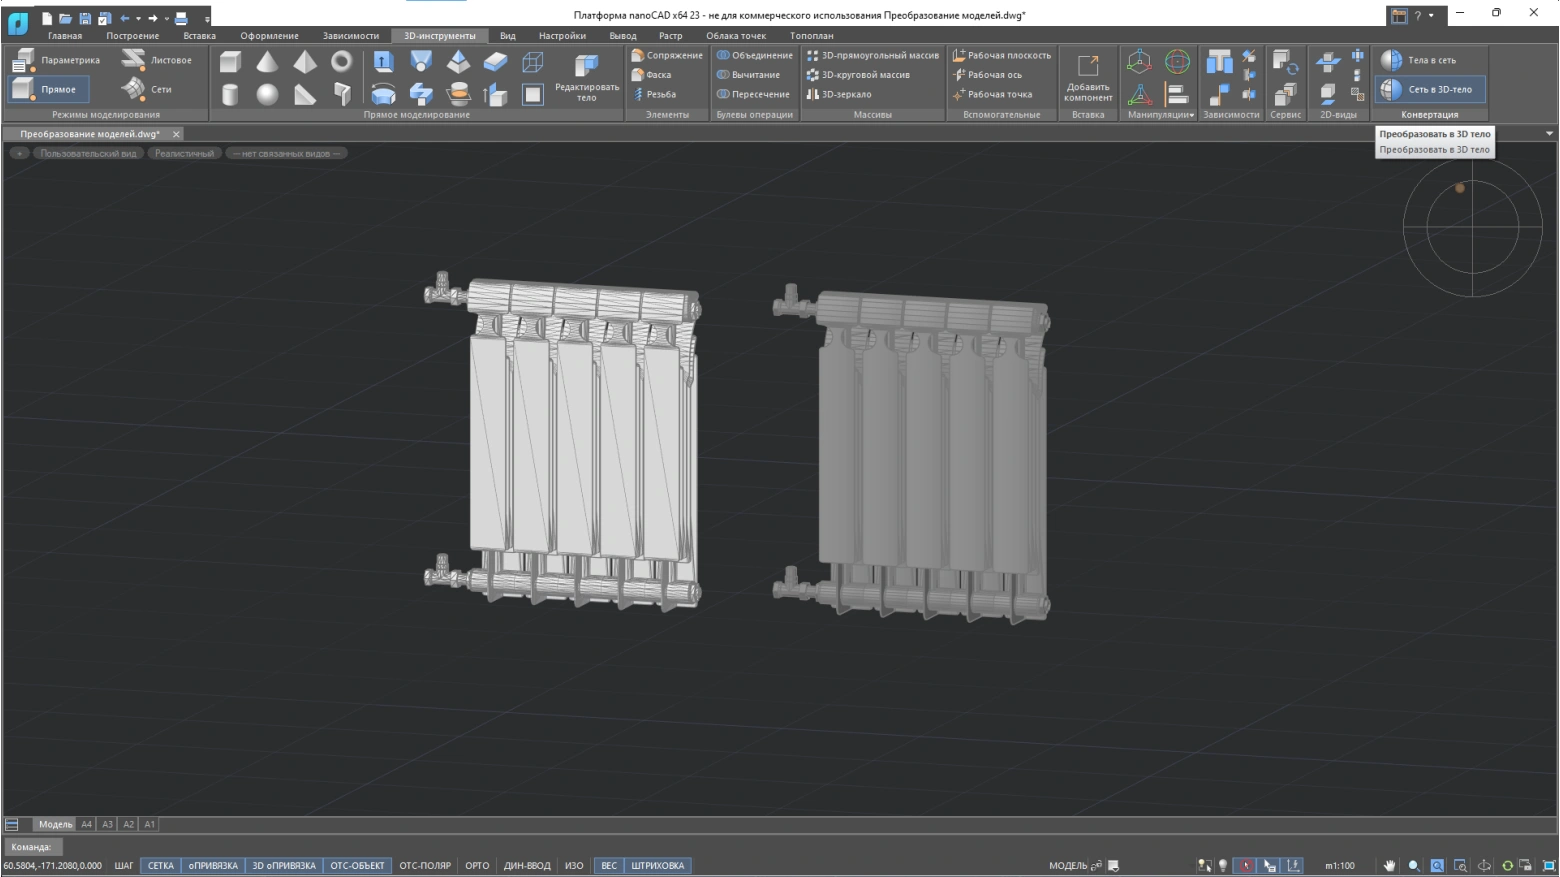The image size is (1560, 877).
Task: Open the A4 layout tab
Action: point(86,824)
